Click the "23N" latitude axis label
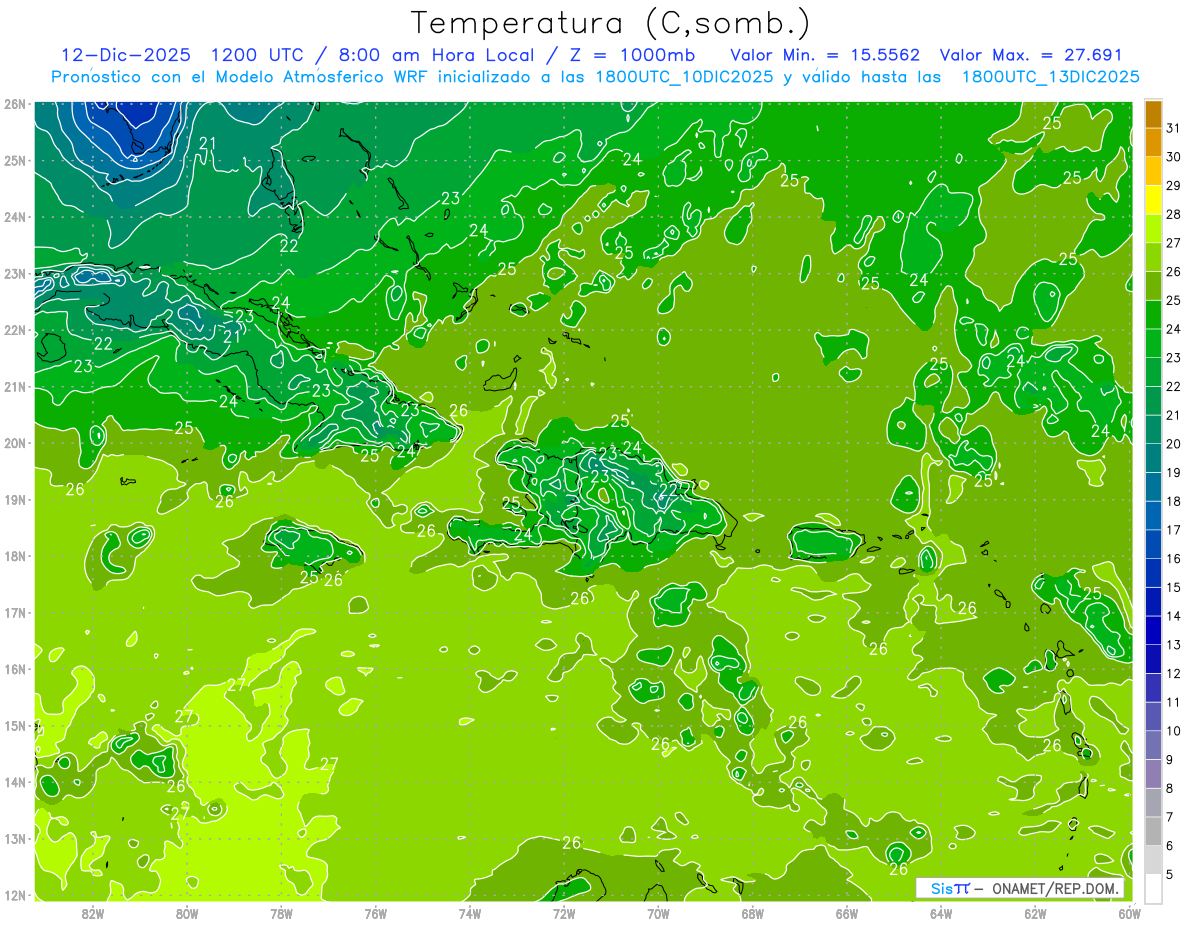This screenshot has height=927, width=1200. [x=15, y=274]
